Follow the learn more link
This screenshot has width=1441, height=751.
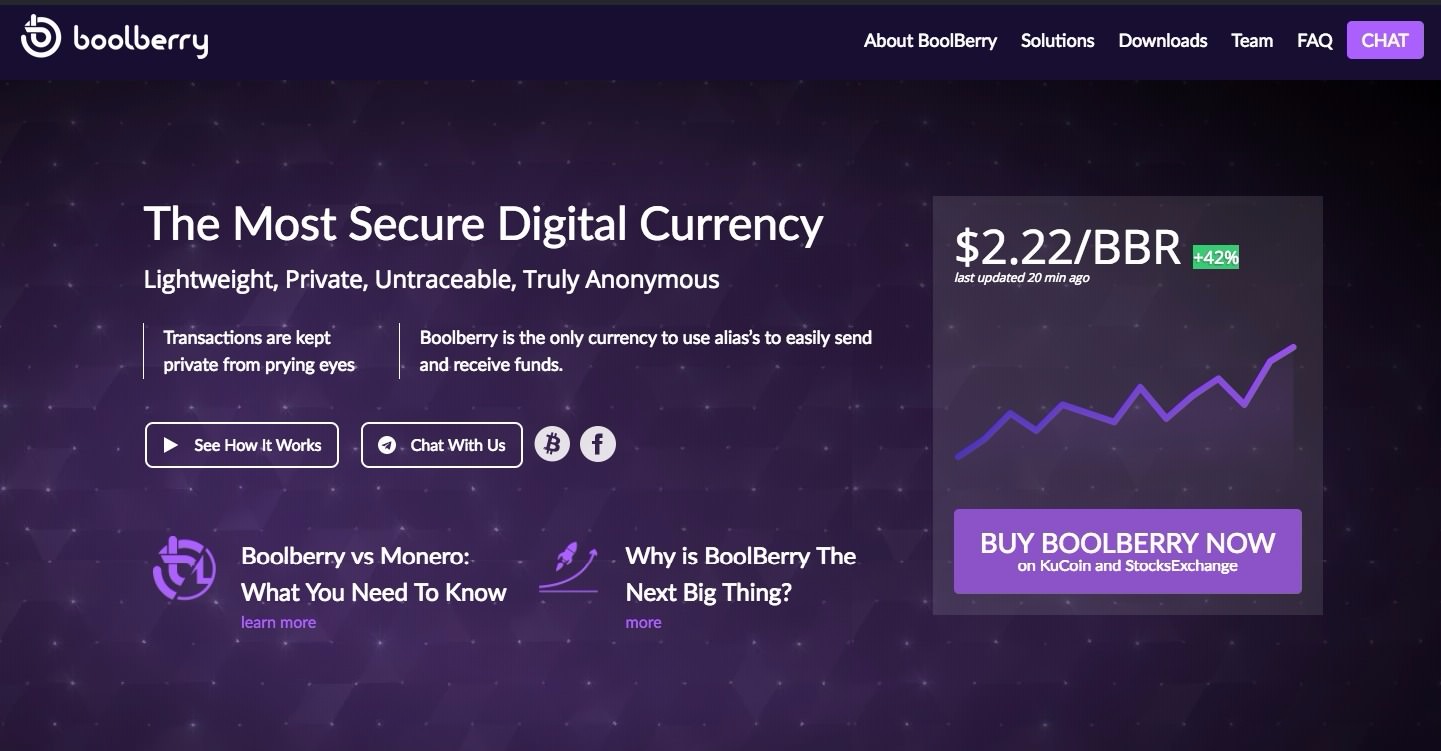[278, 622]
